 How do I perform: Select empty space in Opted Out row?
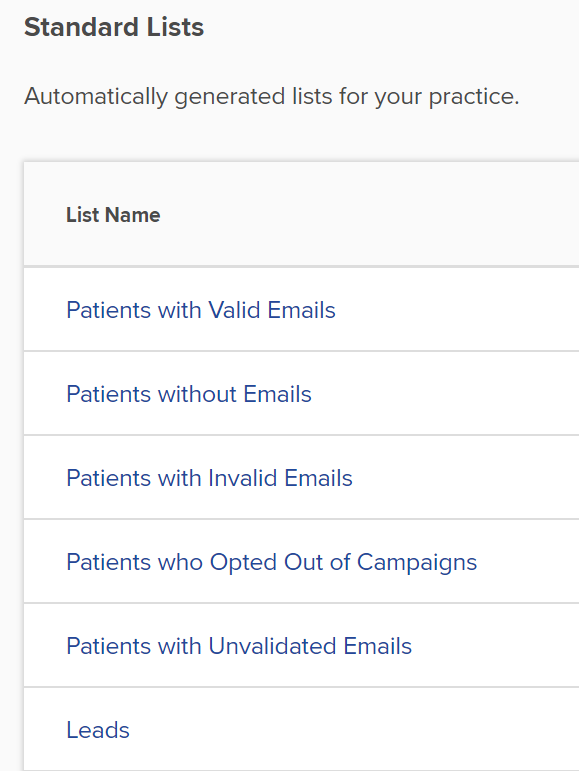click(x=528, y=563)
